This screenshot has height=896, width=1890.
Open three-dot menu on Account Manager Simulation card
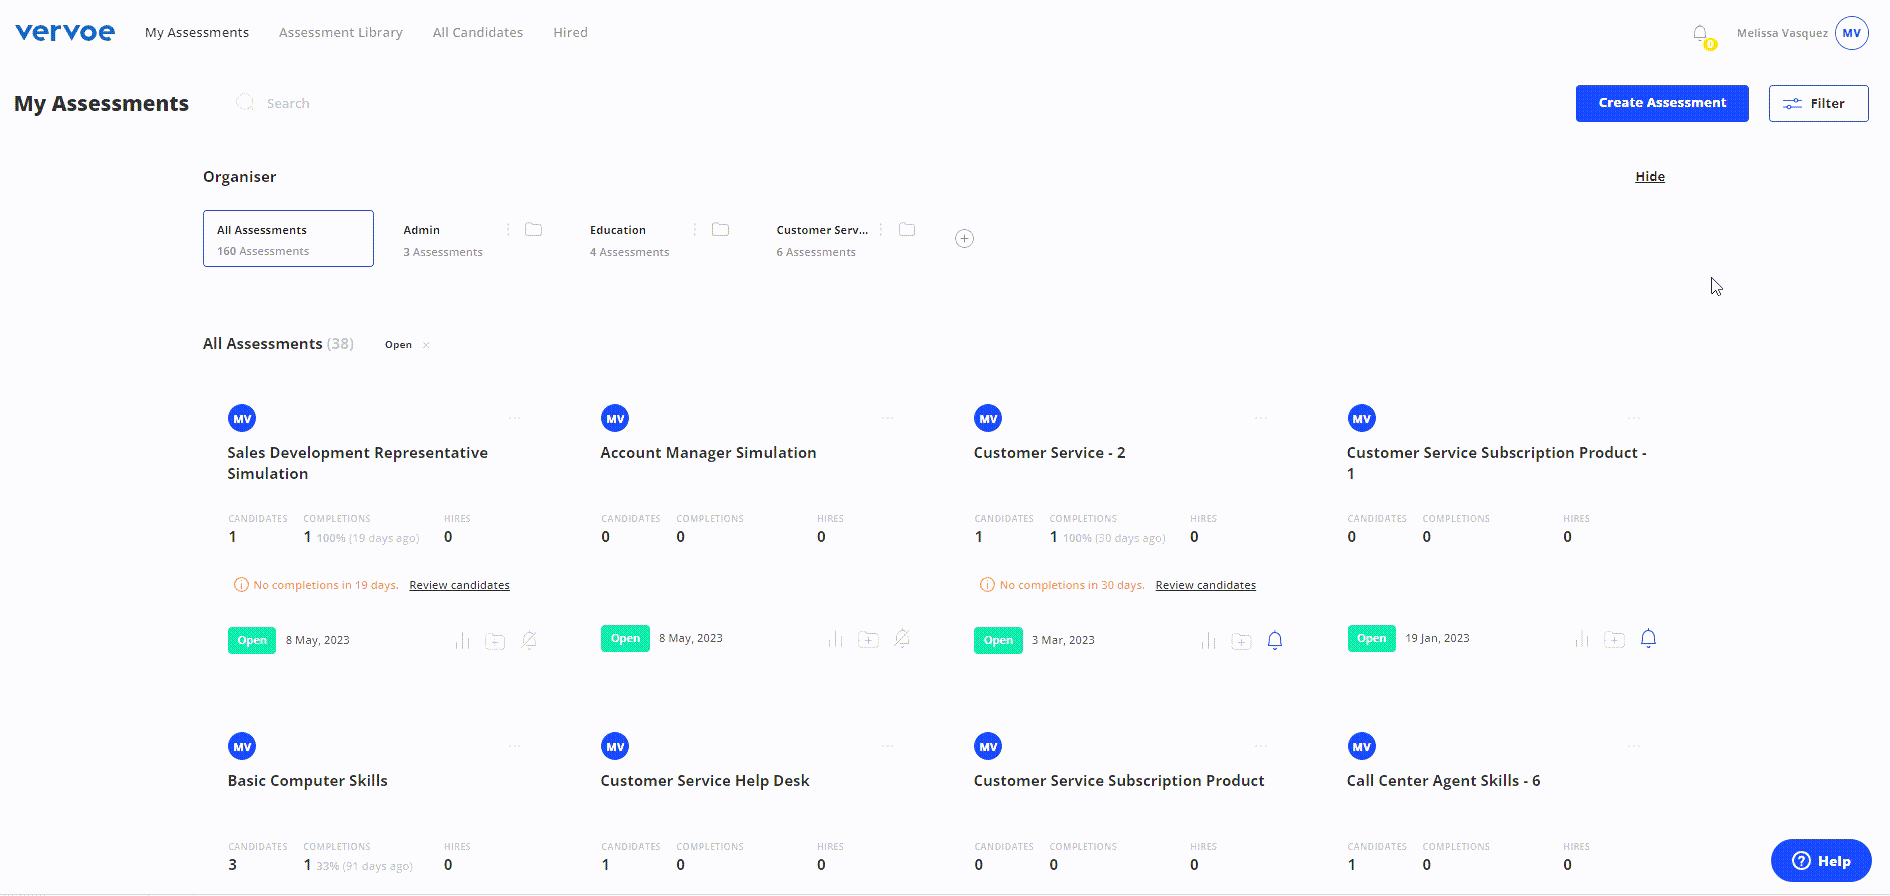(887, 418)
